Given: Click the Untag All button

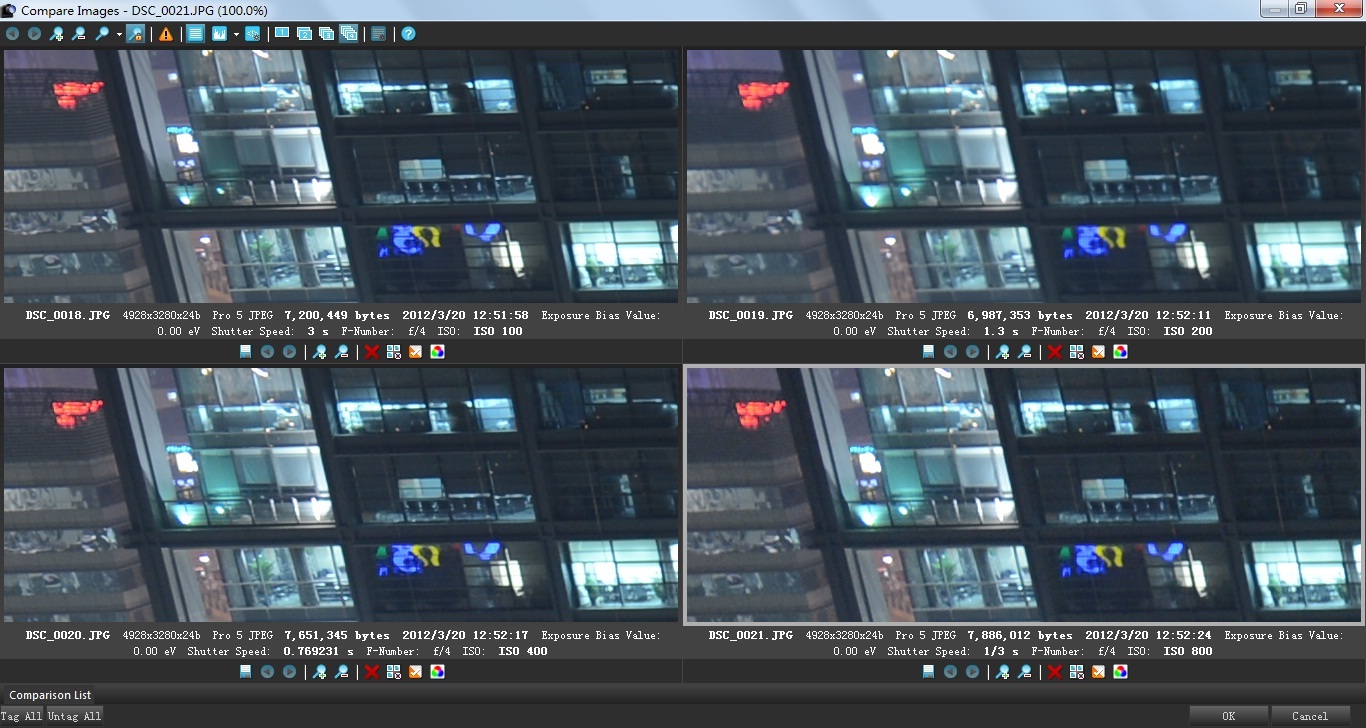Looking at the screenshot, I should pos(74,716).
